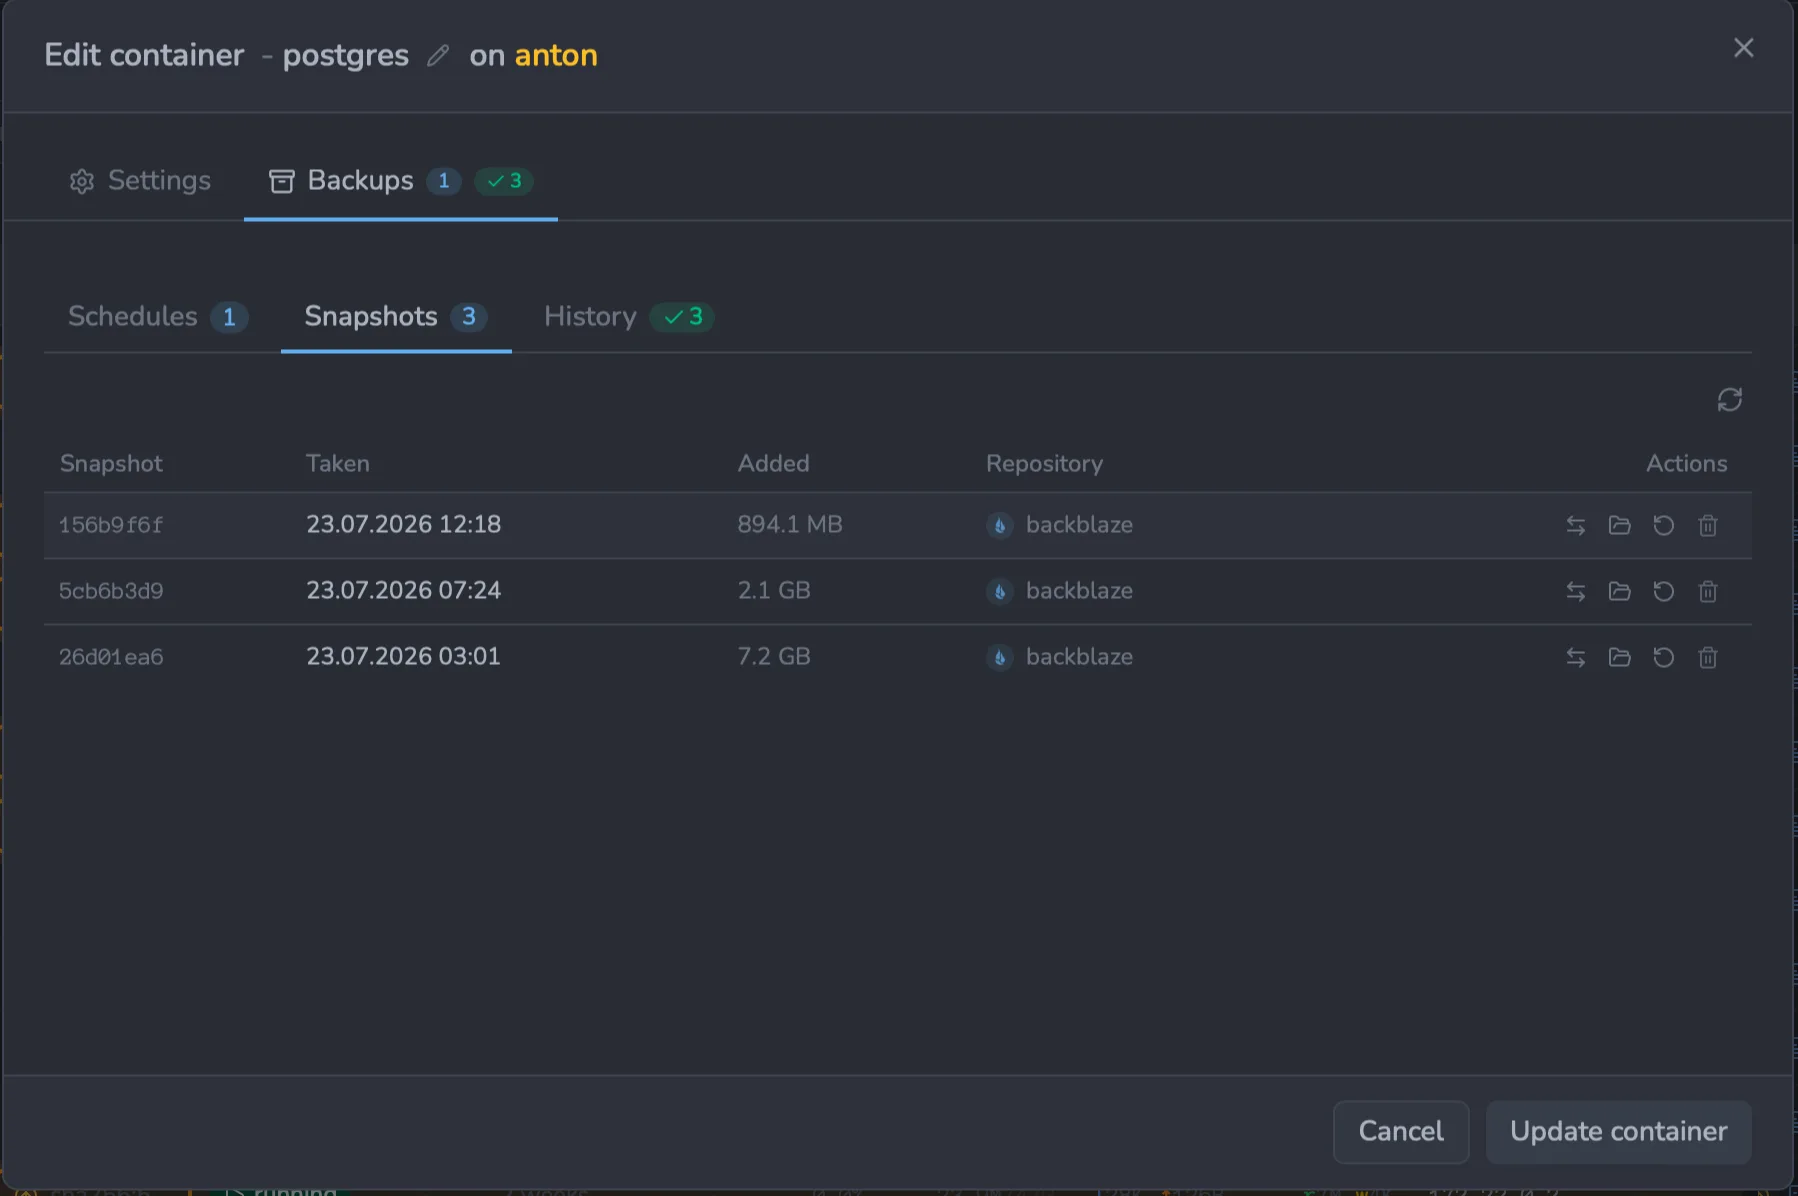Click the Actions column header
Viewport: 1798px width, 1196px height.
pos(1686,463)
